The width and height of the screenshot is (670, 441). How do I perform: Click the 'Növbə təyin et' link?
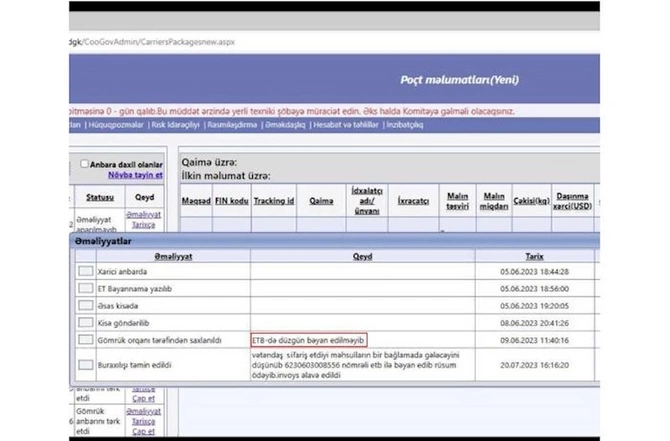coord(135,175)
